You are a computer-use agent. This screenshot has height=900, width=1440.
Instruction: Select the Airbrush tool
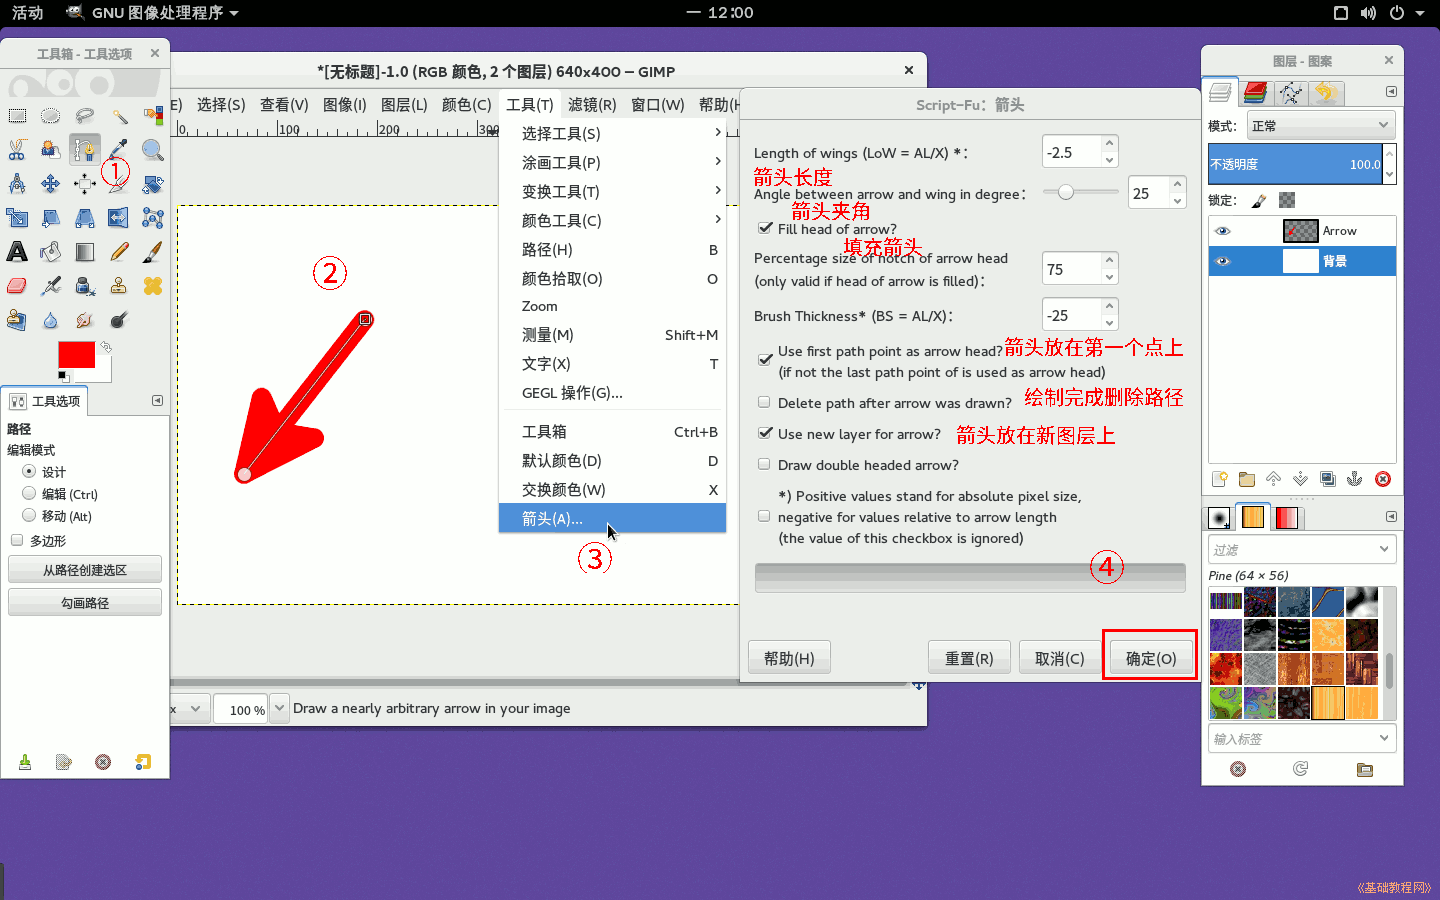click(51, 286)
